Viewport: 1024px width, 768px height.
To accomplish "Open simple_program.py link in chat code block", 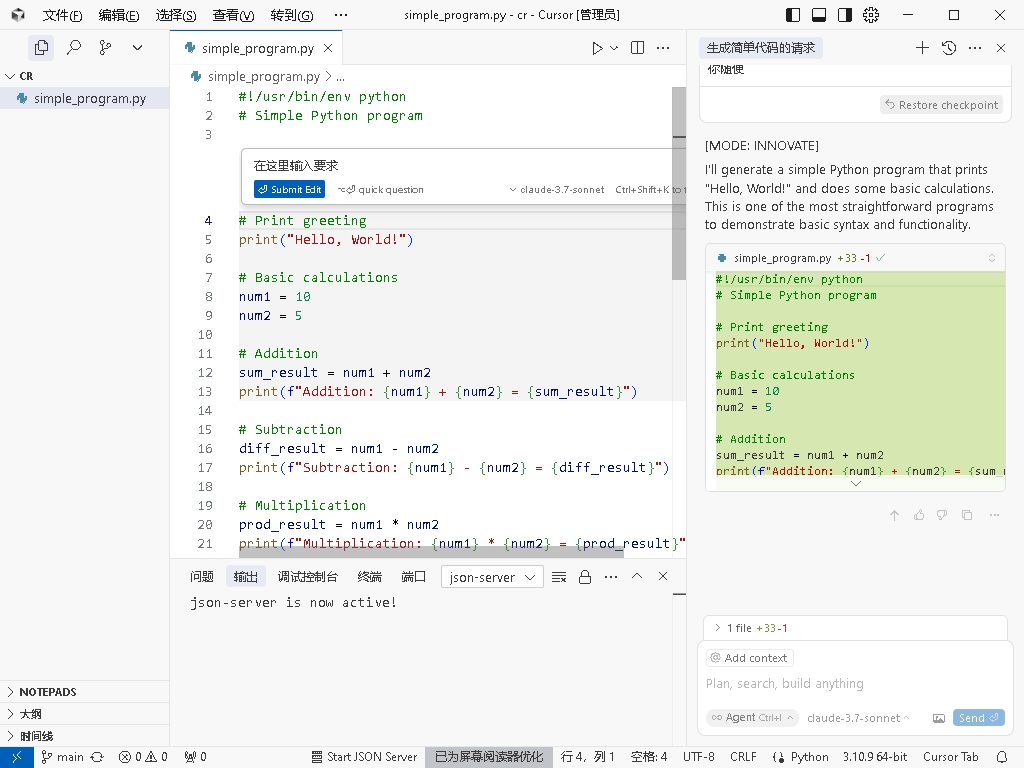I will (782, 258).
